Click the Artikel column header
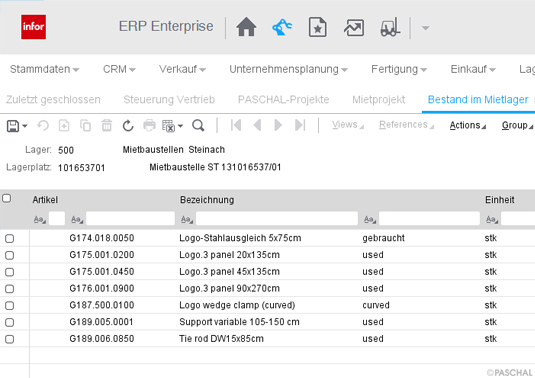535x378 pixels. coord(45,200)
